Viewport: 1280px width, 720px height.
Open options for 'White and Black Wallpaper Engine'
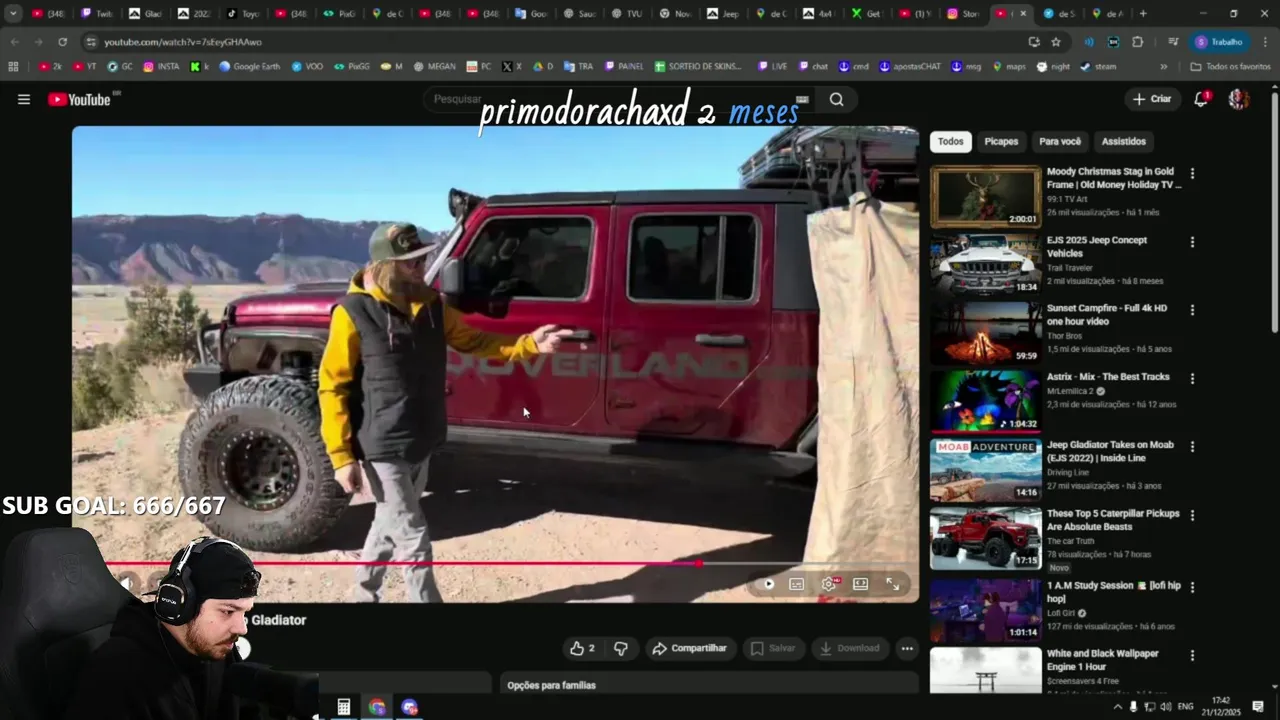pyautogui.click(x=1192, y=655)
